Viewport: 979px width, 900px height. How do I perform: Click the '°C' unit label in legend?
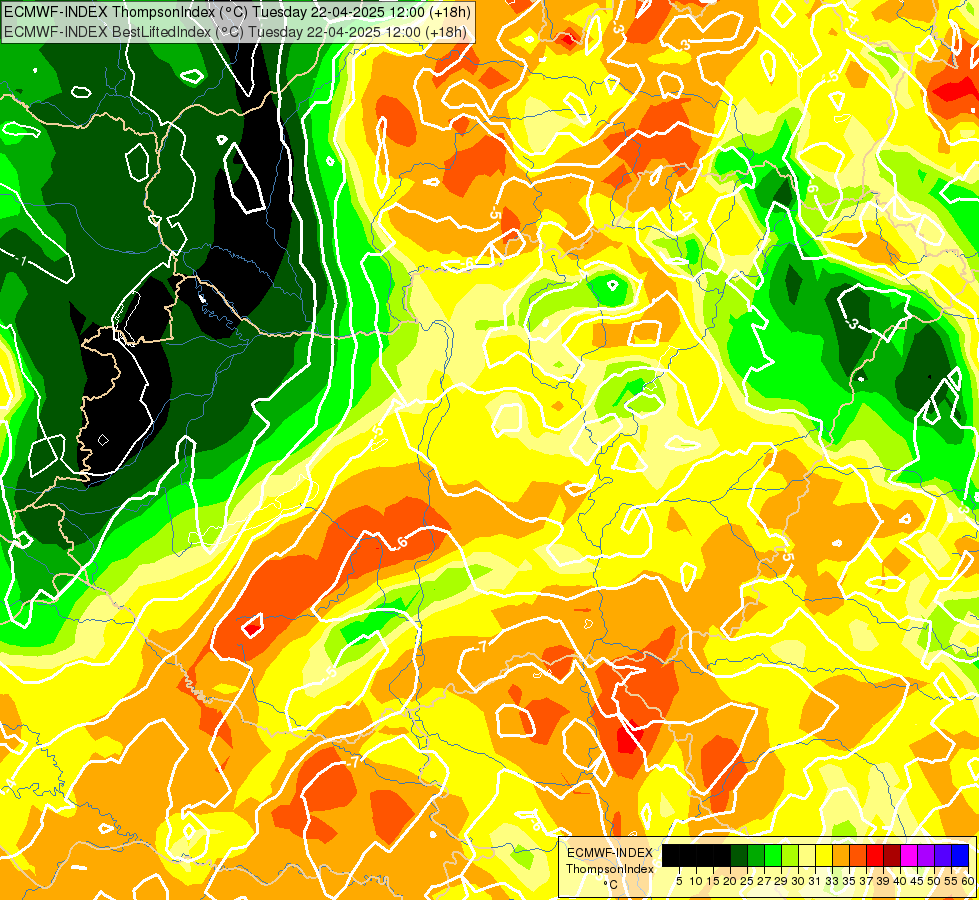(x=611, y=885)
